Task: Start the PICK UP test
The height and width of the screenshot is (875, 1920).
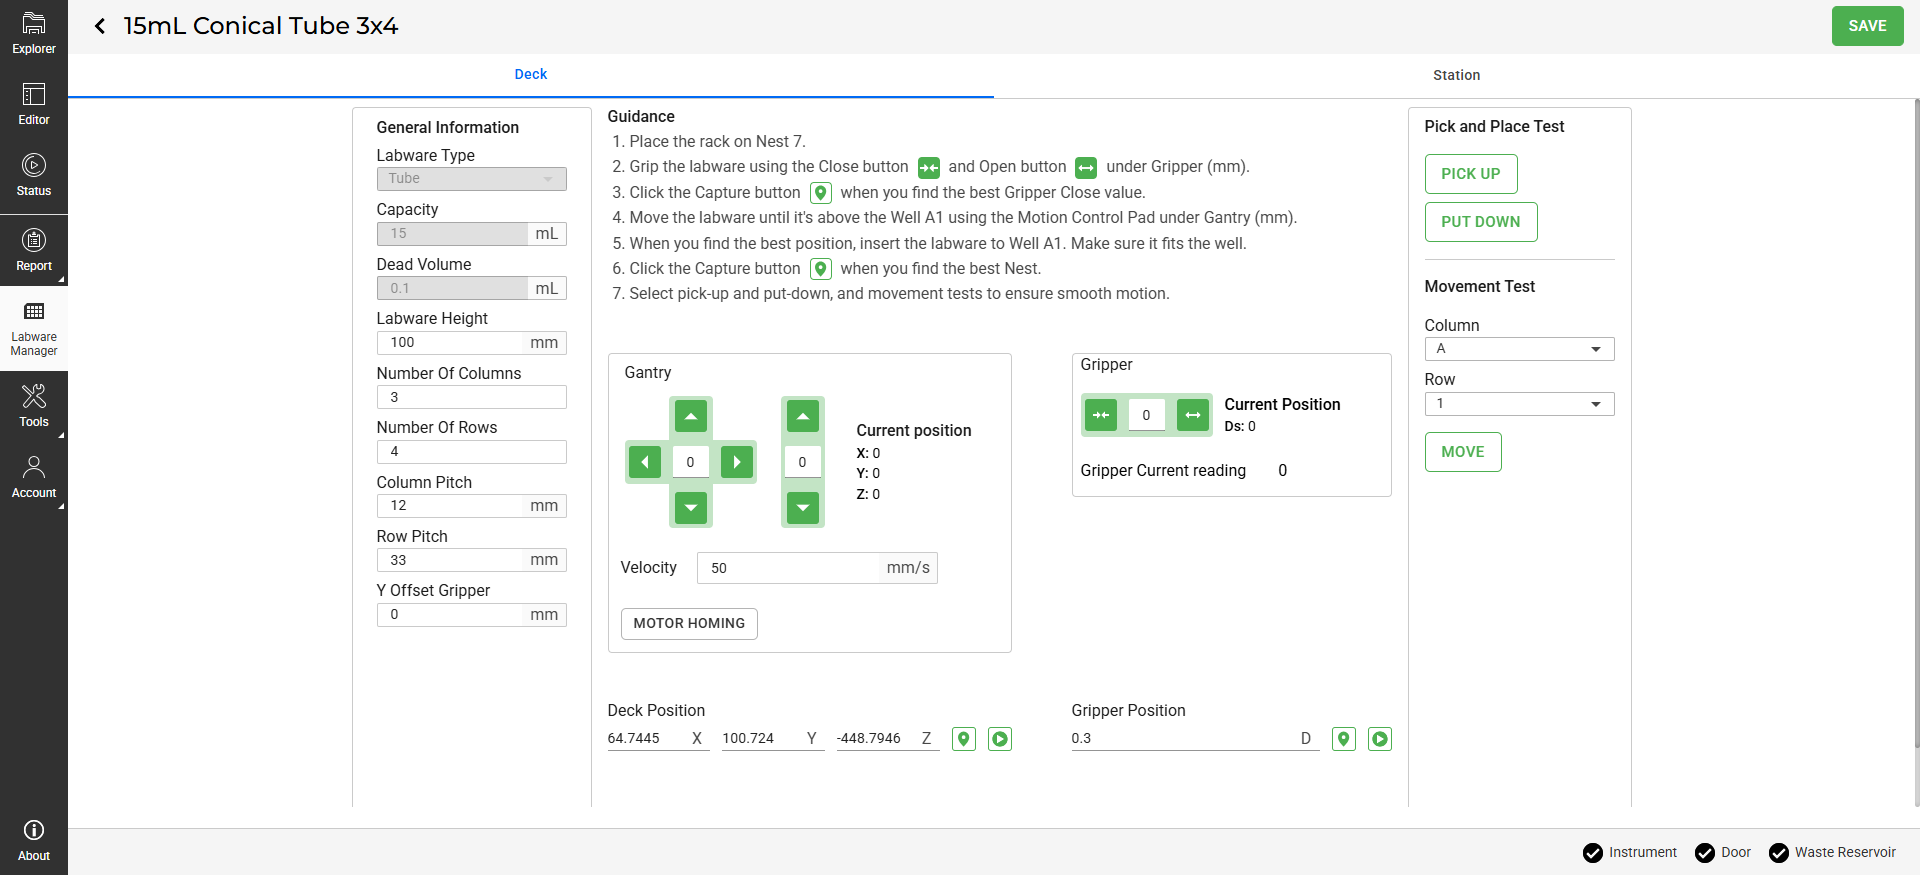Action: (x=1470, y=174)
